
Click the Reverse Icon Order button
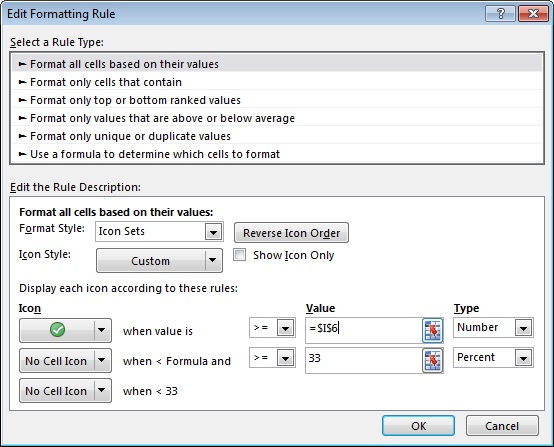(x=291, y=233)
